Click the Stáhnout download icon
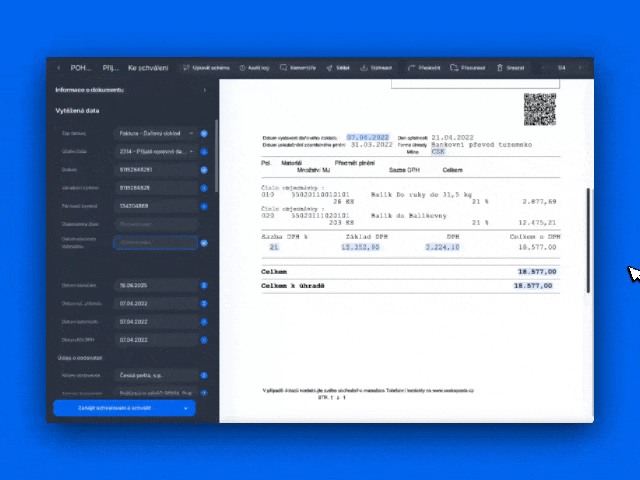The width and height of the screenshot is (640, 480). pos(364,68)
